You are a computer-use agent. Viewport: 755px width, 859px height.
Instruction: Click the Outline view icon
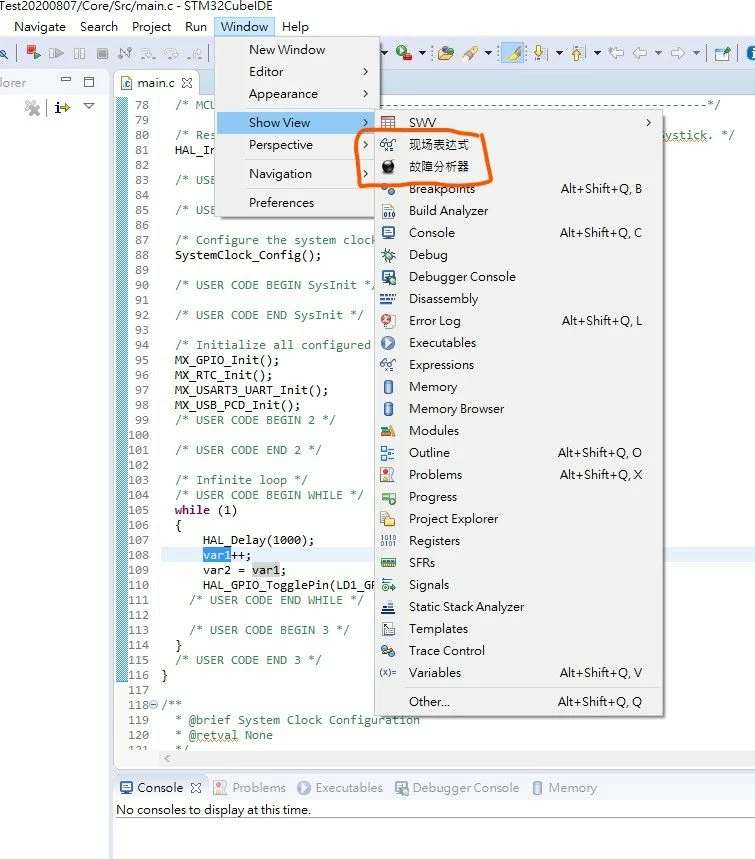coord(388,453)
